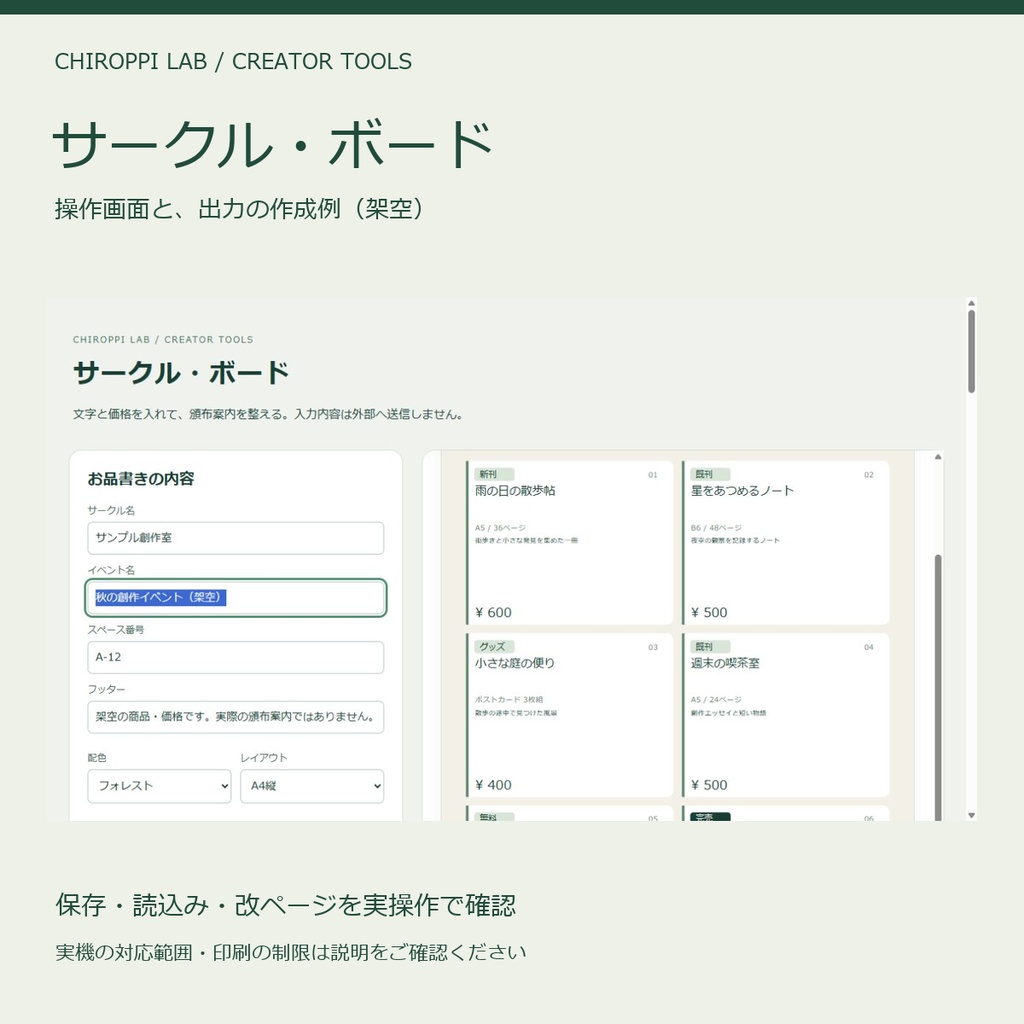Viewport: 1024px width, 1024px height.
Task: Click the 操作画面と、出力の作成例 subtitle
Action: (239, 209)
